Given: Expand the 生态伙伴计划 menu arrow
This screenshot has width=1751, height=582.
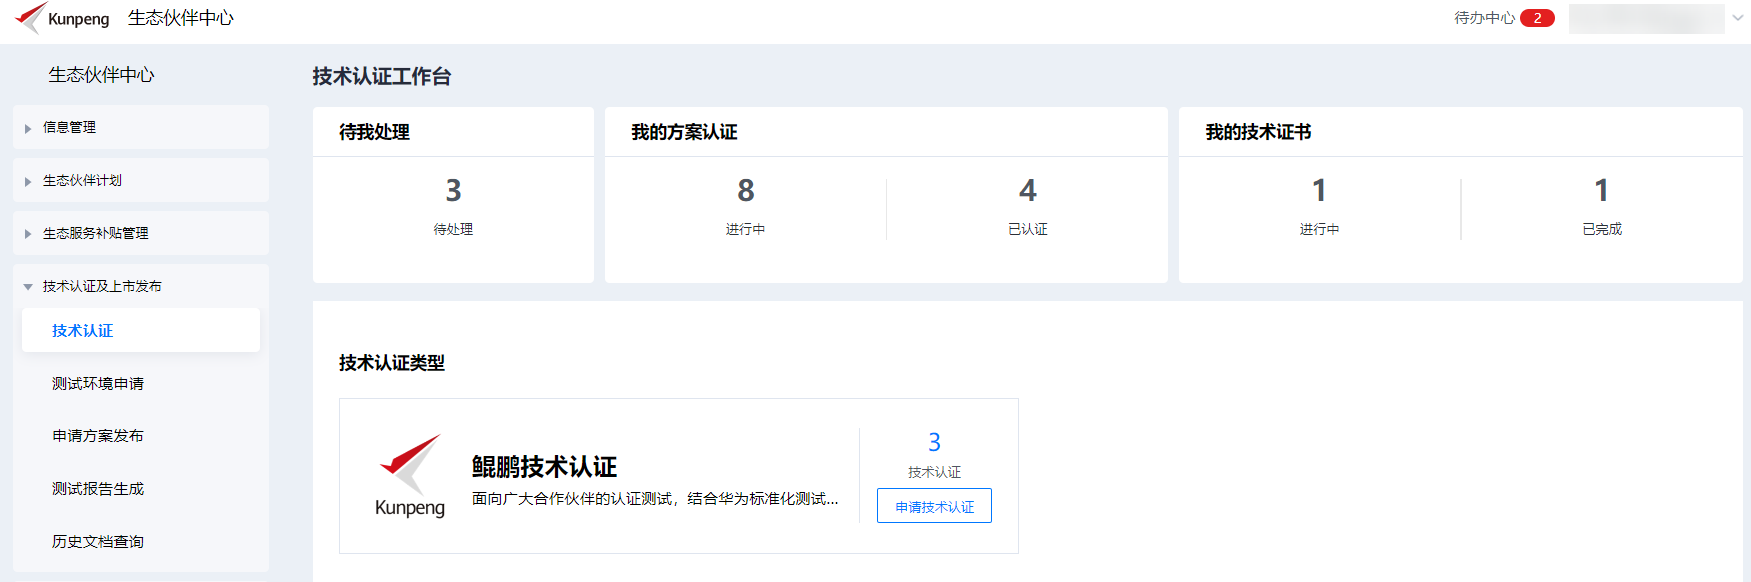Looking at the screenshot, I should point(28,181).
